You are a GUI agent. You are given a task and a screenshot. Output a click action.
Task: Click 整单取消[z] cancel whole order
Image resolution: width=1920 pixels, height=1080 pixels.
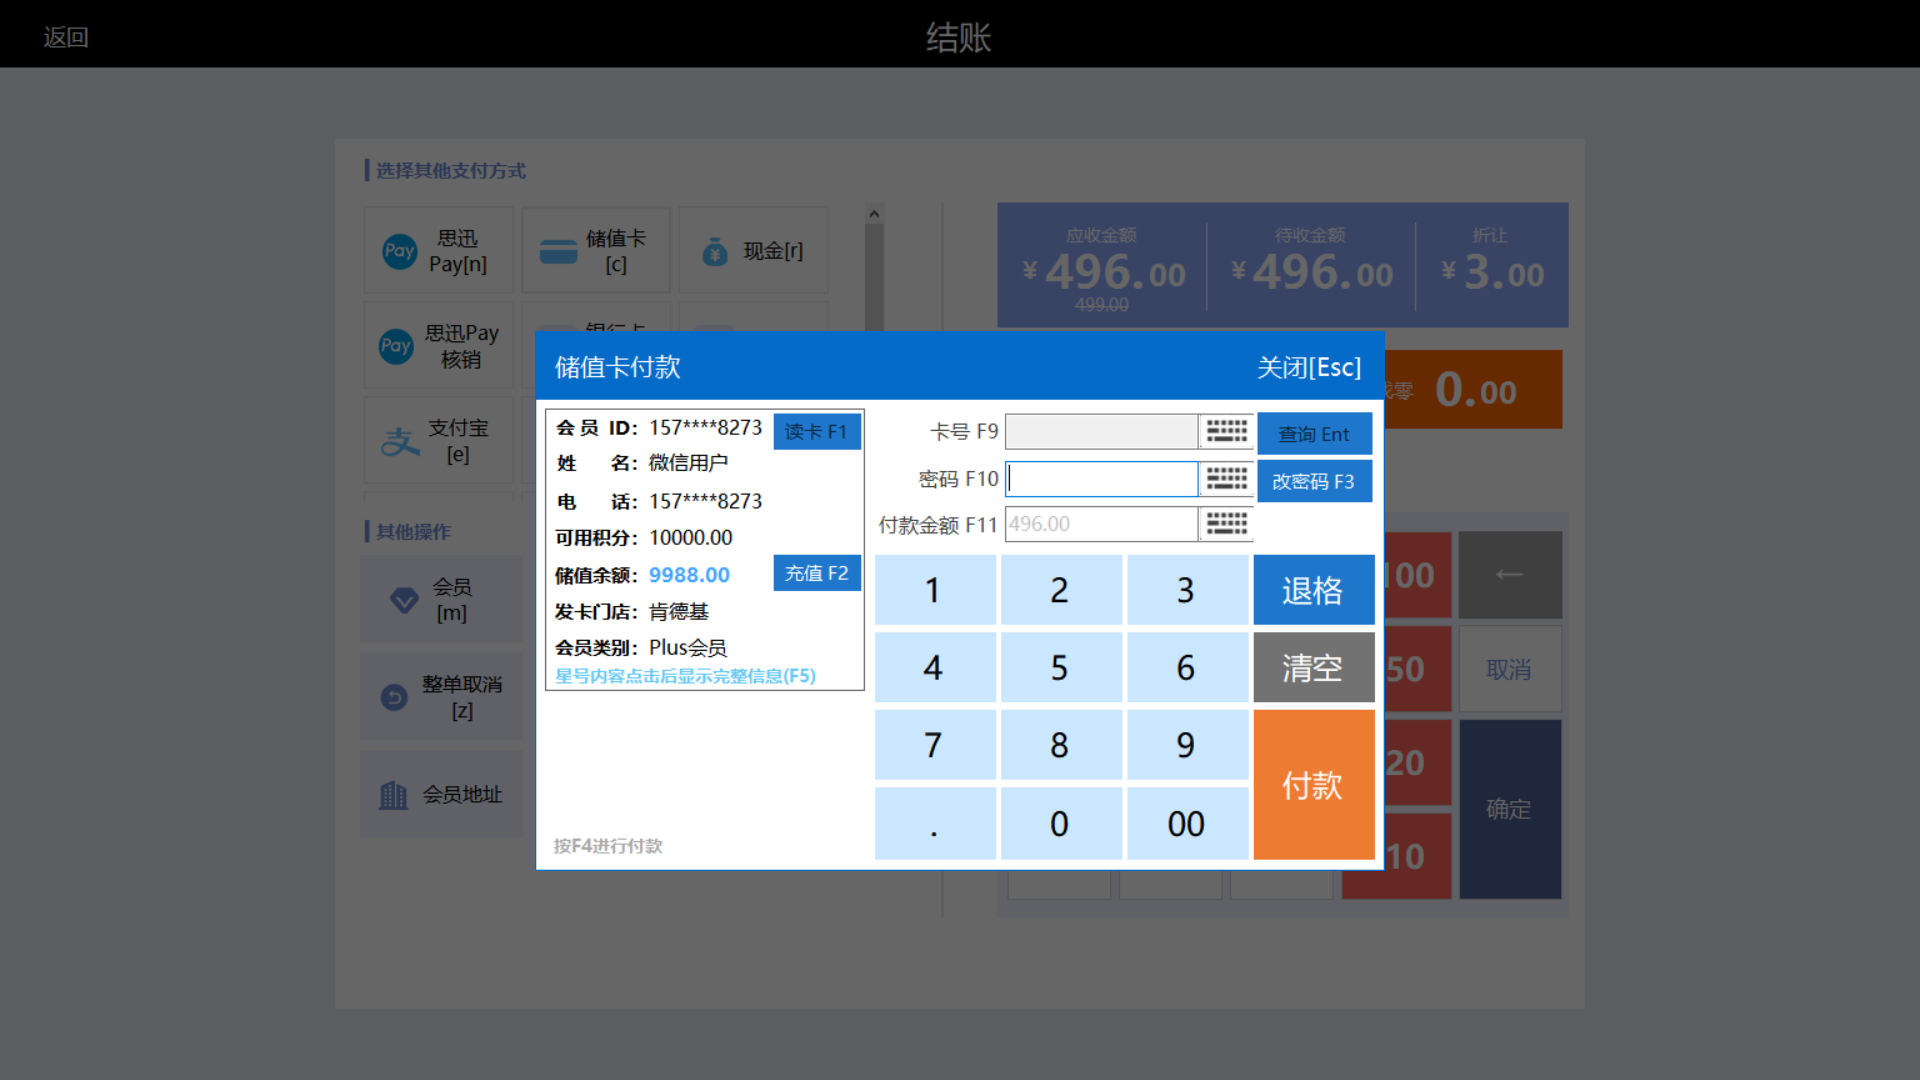tap(441, 697)
